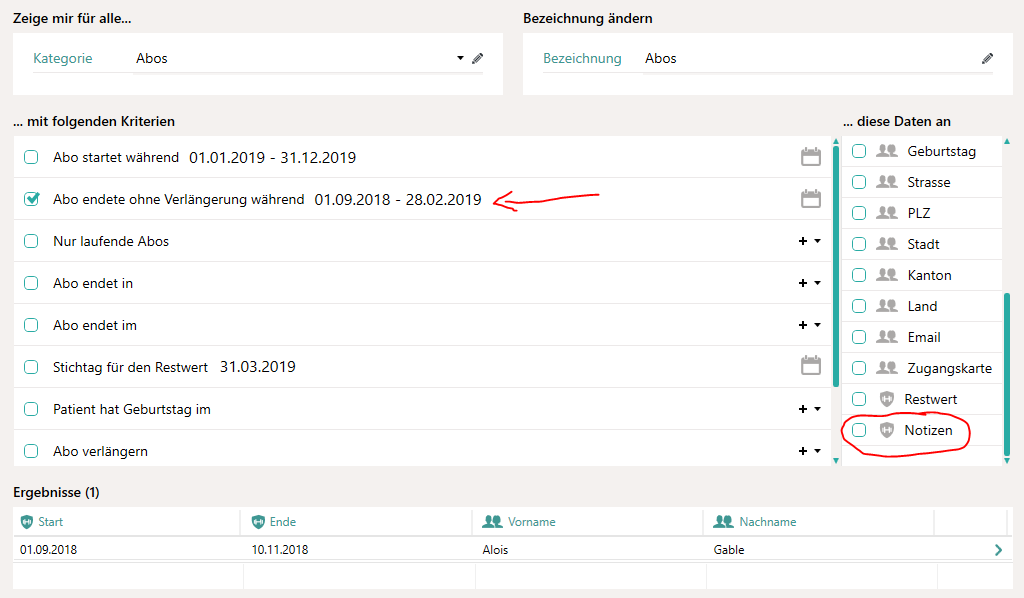Viewport: 1024px width, 598px height.
Task: Click plus icon on Abo endet in row
Action: point(803,283)
